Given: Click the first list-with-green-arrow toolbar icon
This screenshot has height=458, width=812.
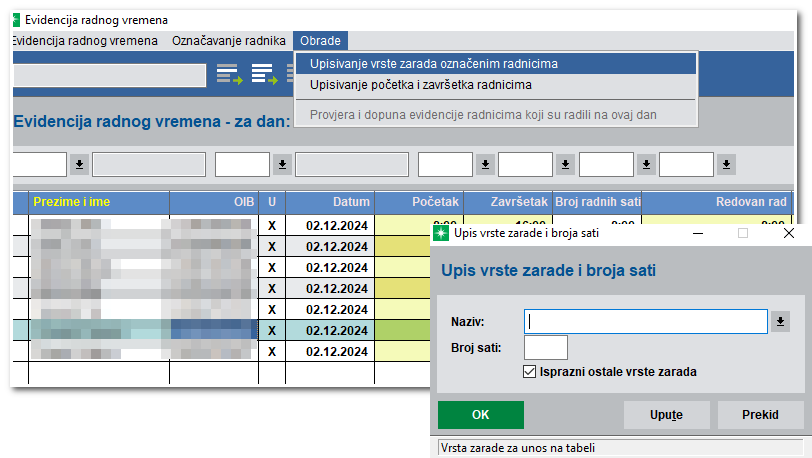Looking at the screenshot, I should coord(229,73).
